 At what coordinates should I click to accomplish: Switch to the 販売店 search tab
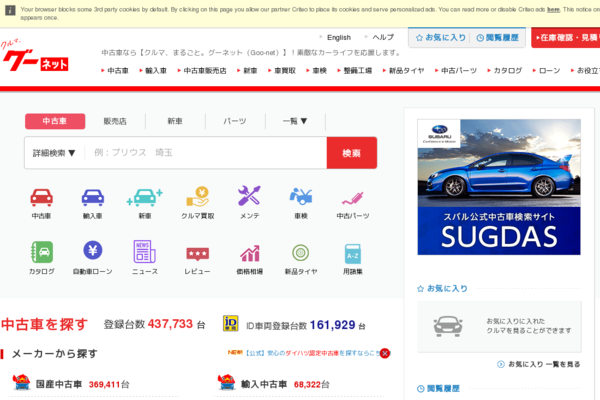(115, 121)
